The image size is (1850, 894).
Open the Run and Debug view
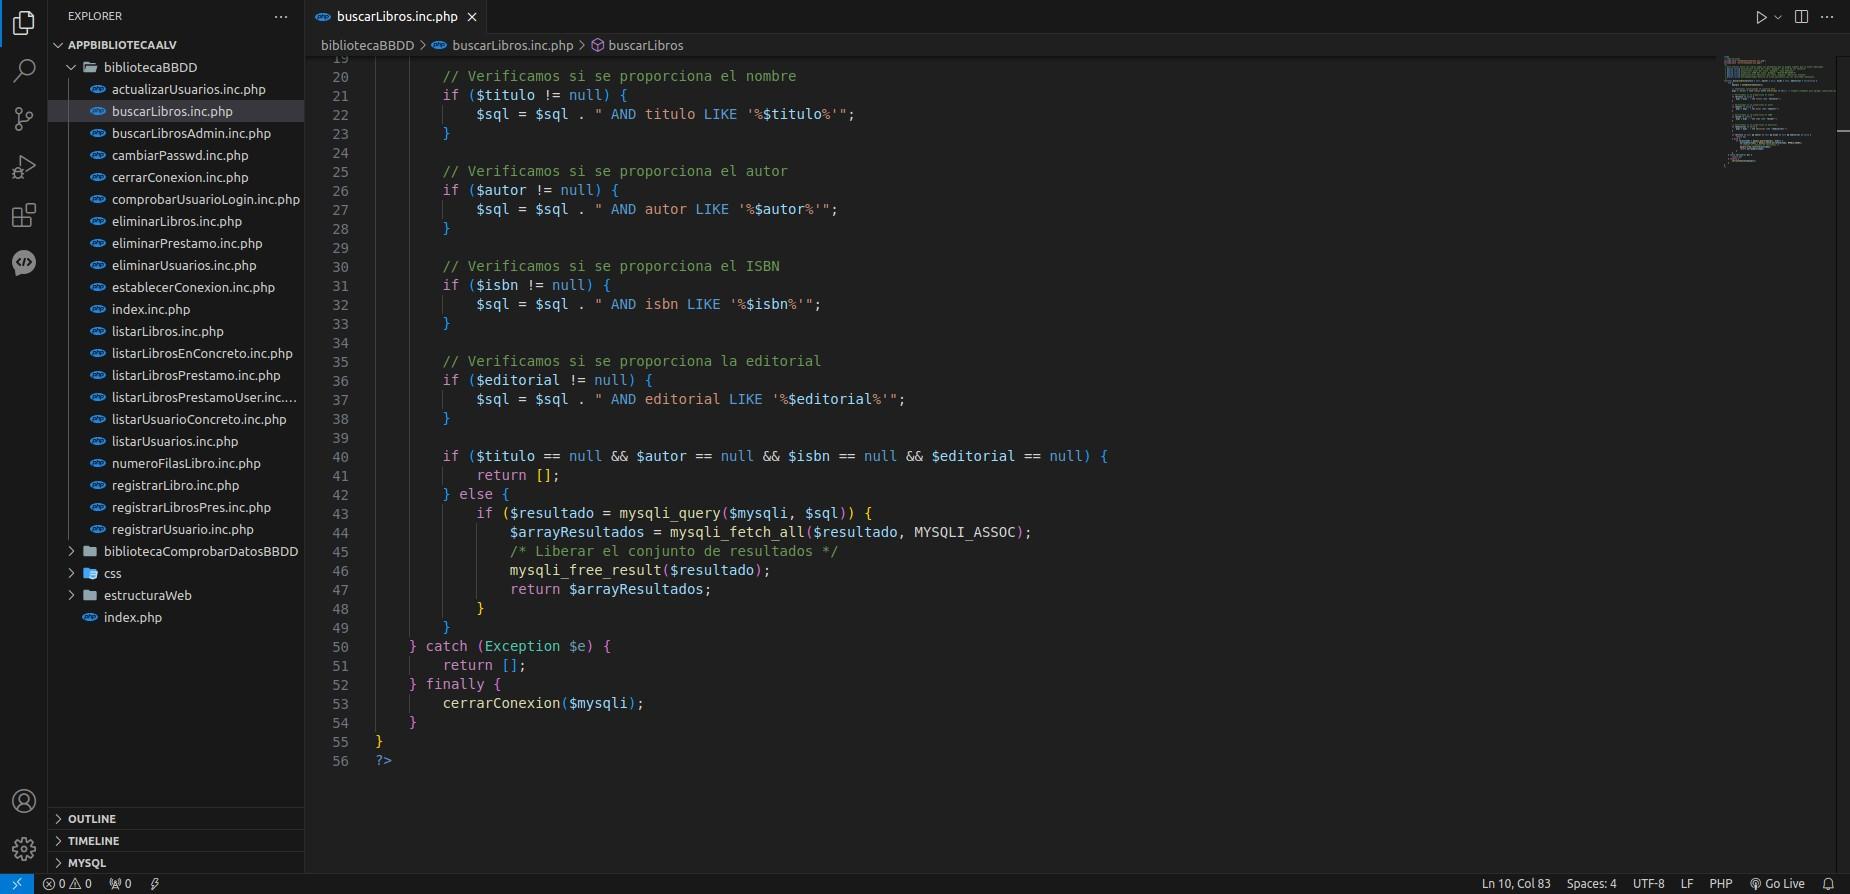coord(24,167)
